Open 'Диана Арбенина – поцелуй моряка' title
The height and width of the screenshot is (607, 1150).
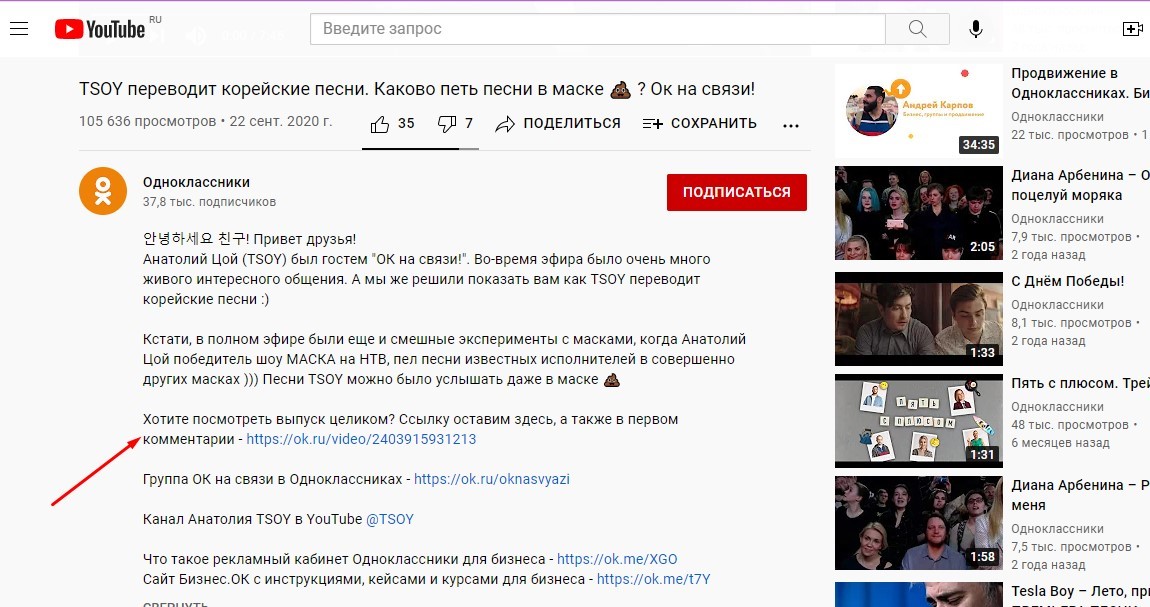click(x=1080, y=185)
